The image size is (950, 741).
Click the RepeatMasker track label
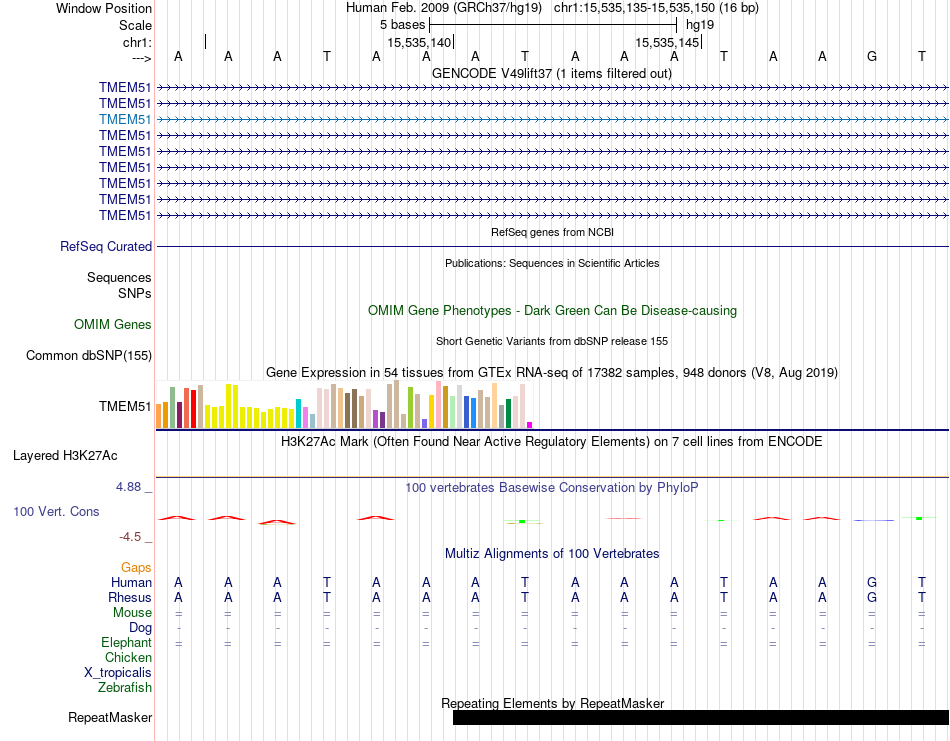[x=110, y=717]
